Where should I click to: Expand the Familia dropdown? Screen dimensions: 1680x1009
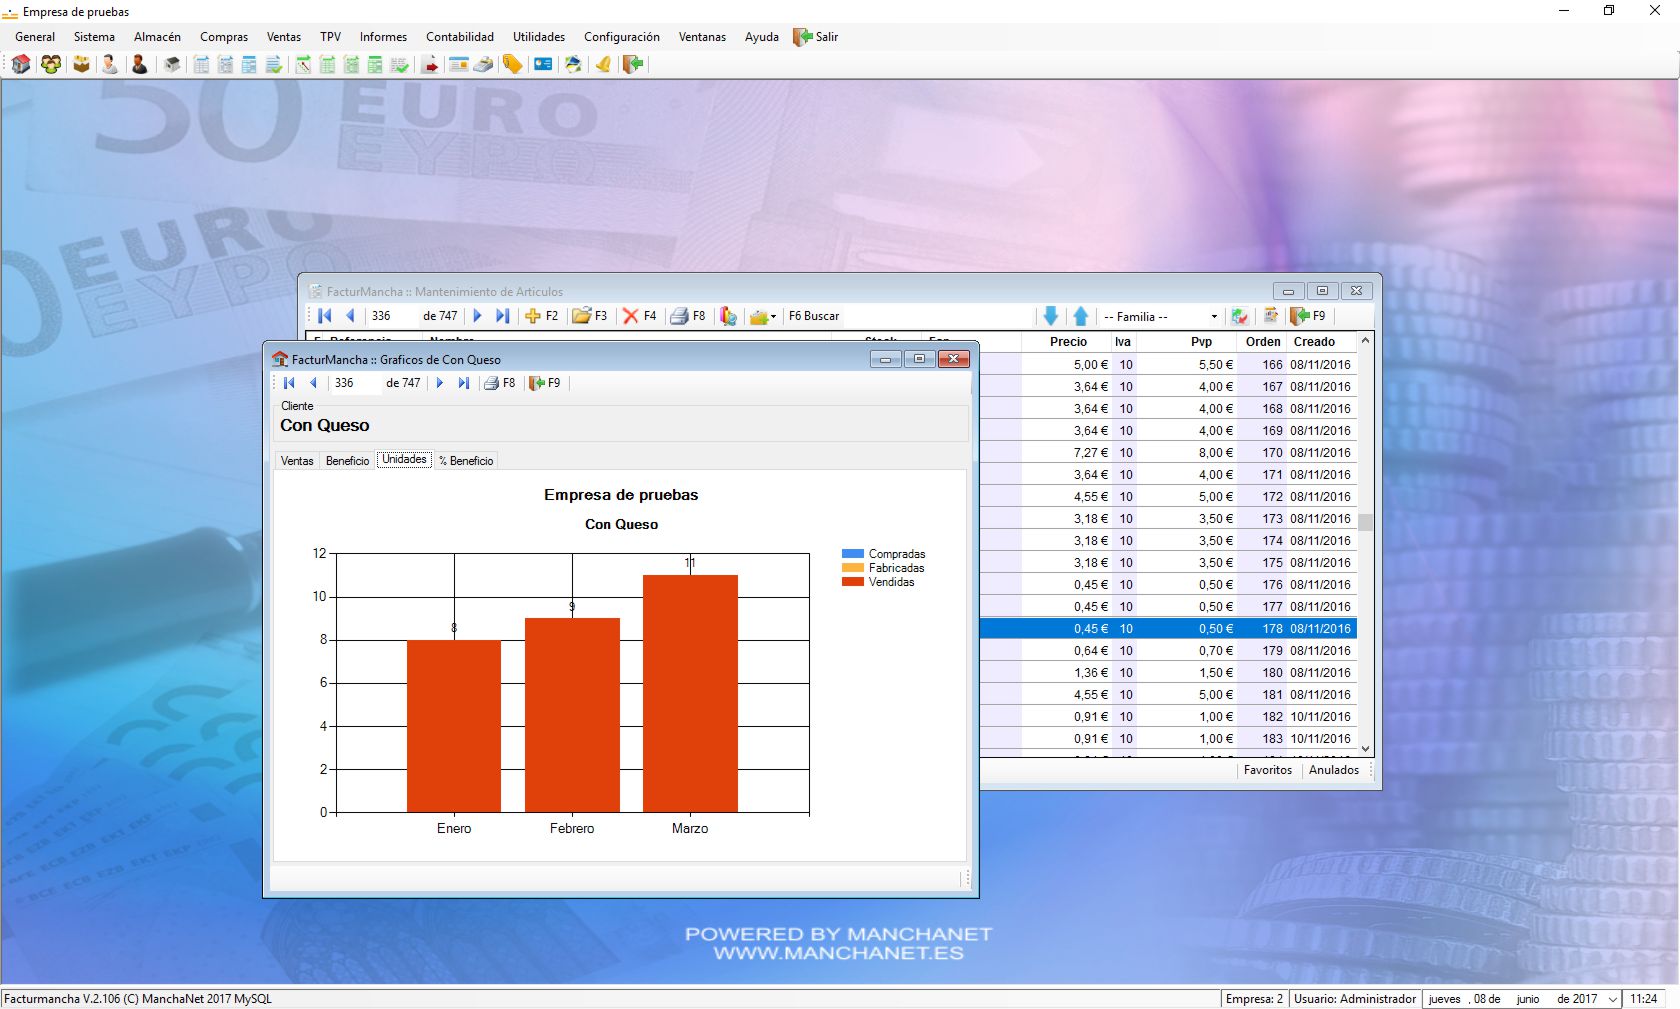pyautogui.click(x=1214, y=317)
